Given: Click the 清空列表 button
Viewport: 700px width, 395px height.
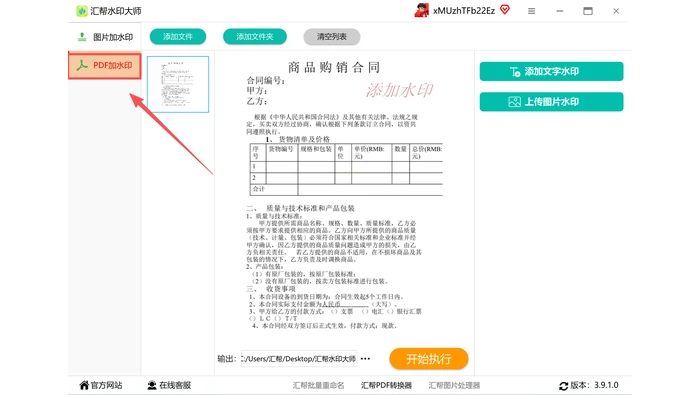Looking at the screenshot, I should (332, 37).
